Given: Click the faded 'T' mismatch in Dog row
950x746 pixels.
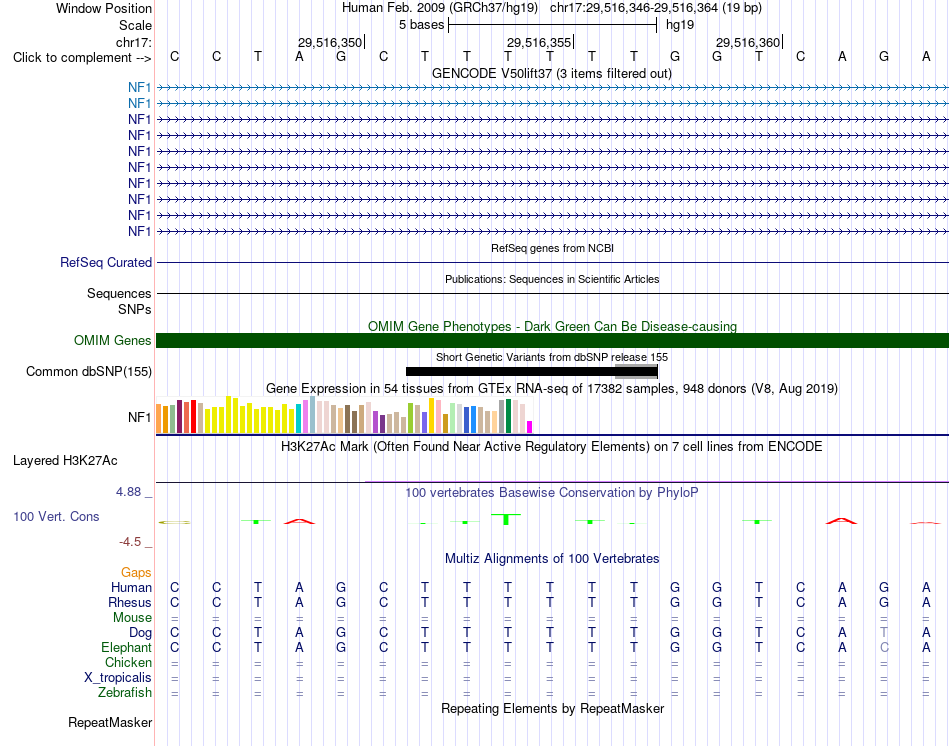Looking at the screenshot, I should point(884,633).
